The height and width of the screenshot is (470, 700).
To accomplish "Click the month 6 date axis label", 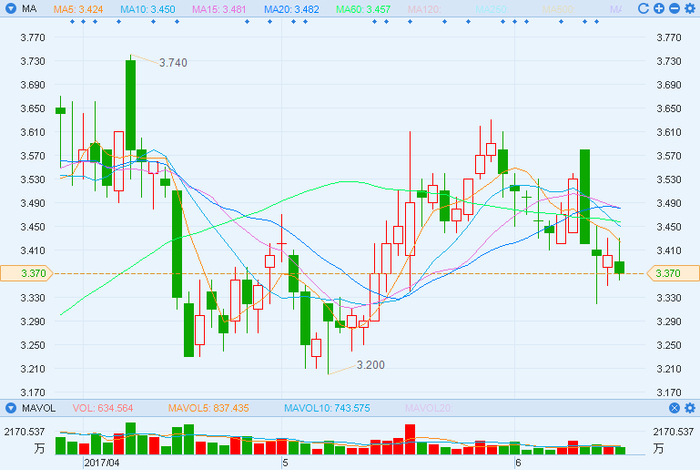I will (518, 463).
